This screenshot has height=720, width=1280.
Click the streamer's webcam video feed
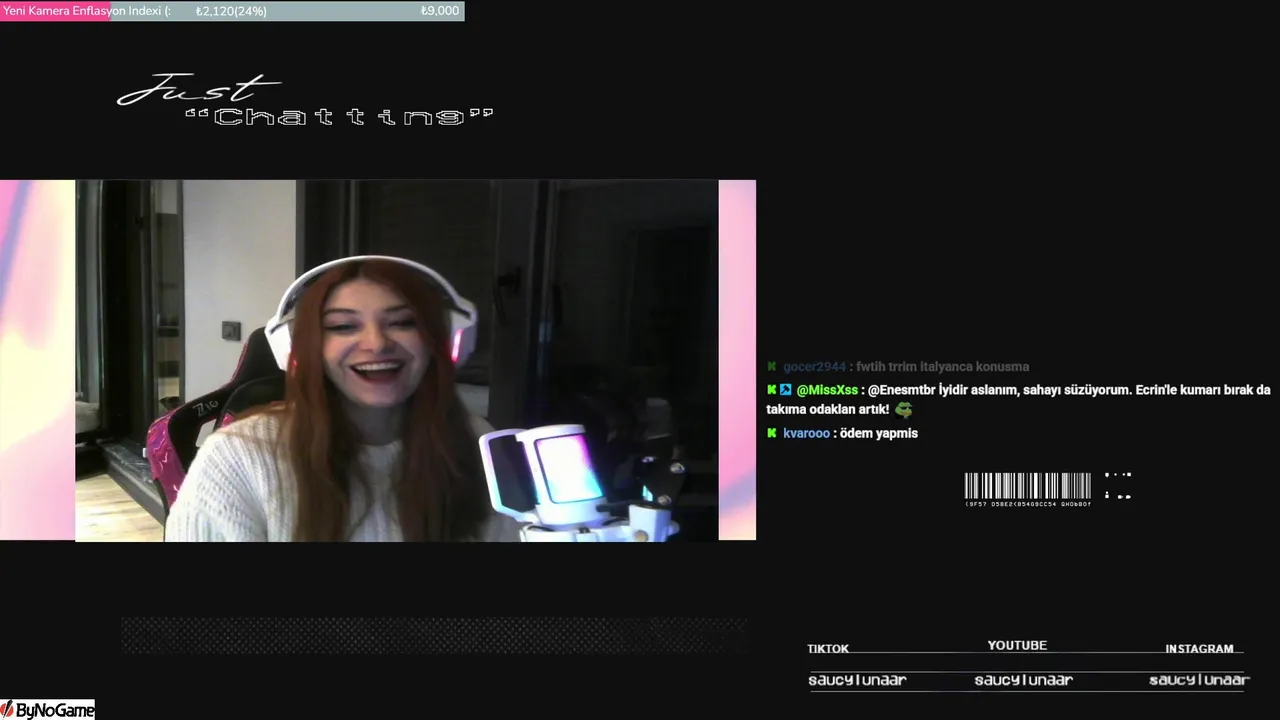point(396,360)
